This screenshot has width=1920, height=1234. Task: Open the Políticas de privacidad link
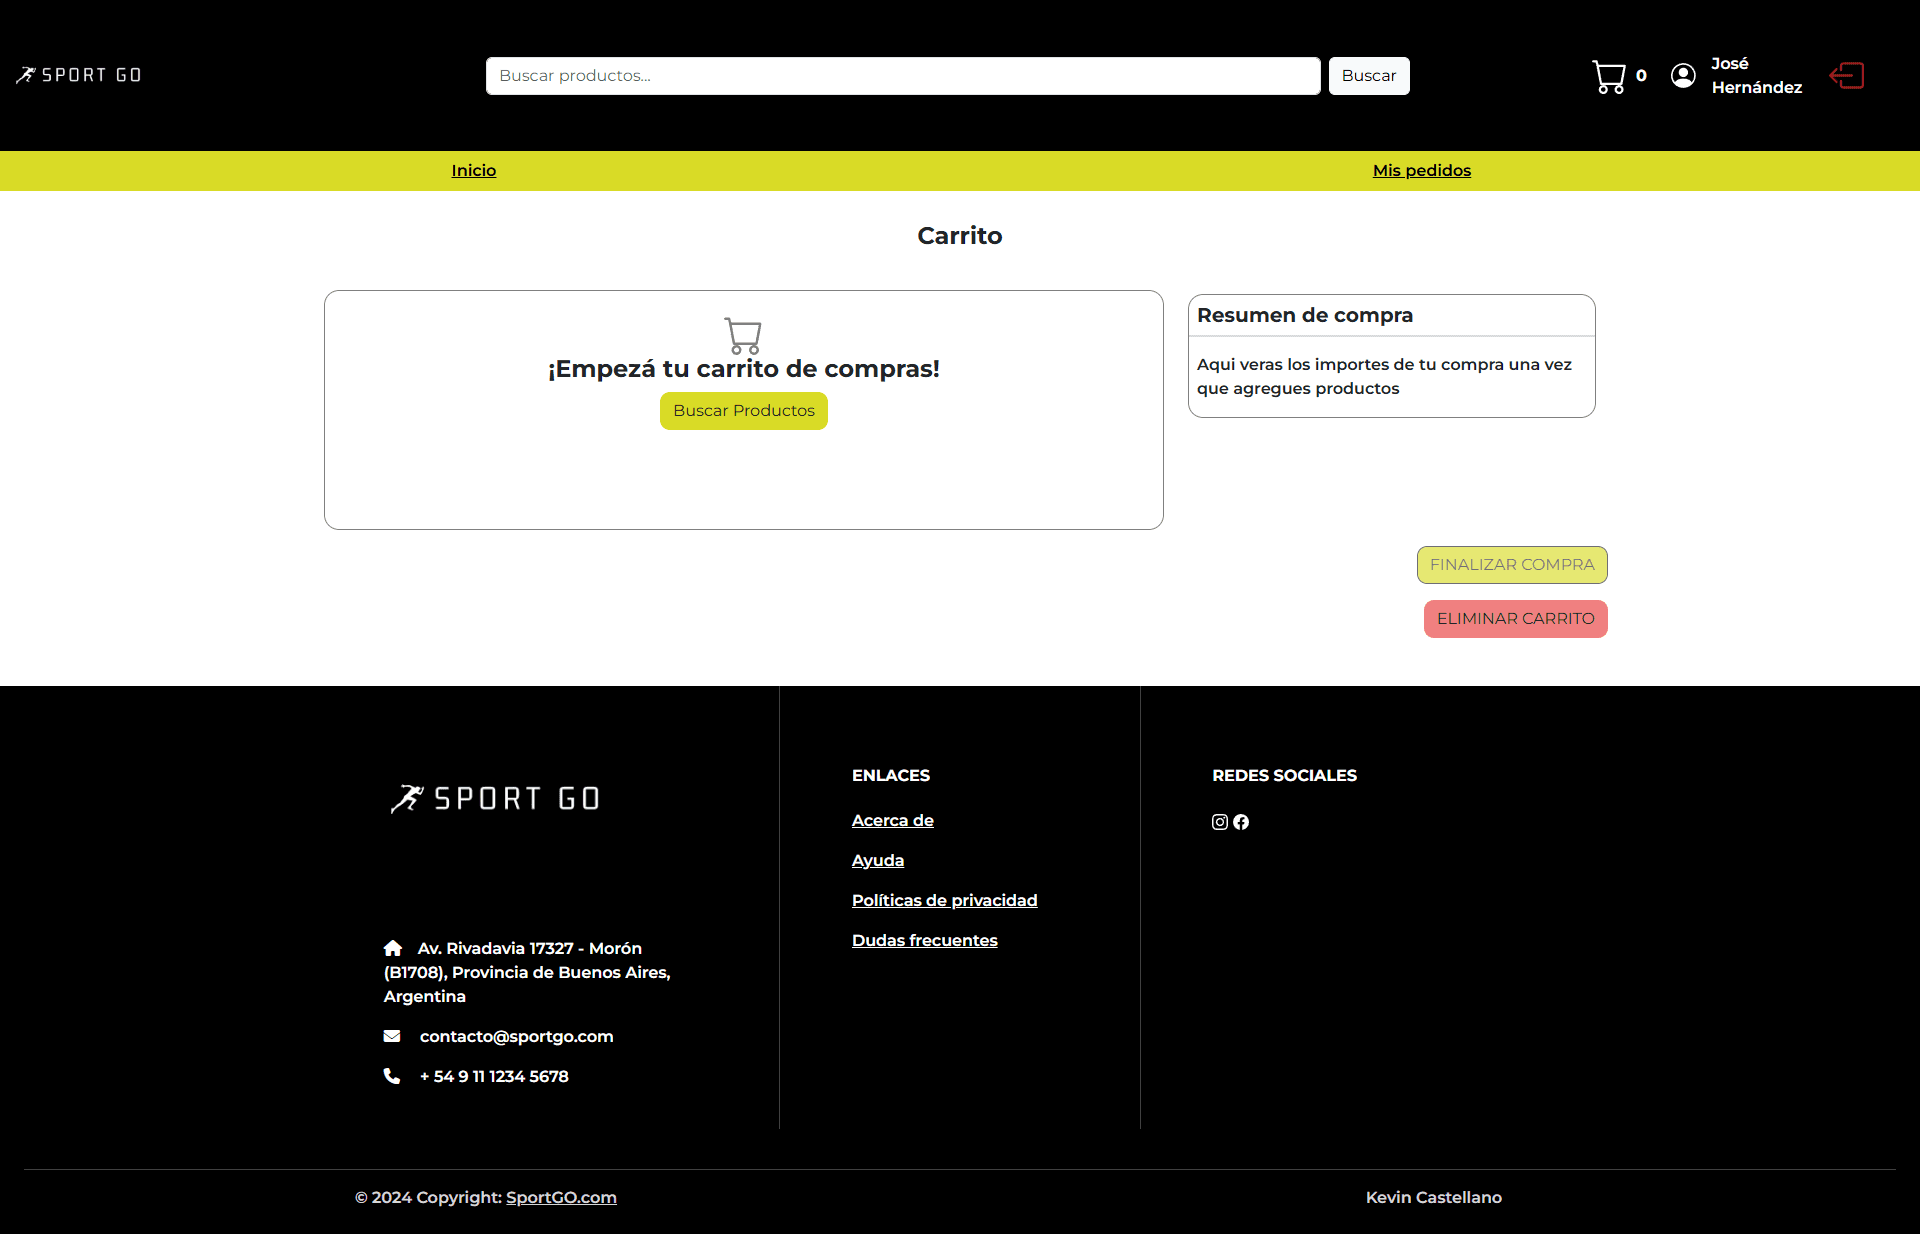(944, 900)
